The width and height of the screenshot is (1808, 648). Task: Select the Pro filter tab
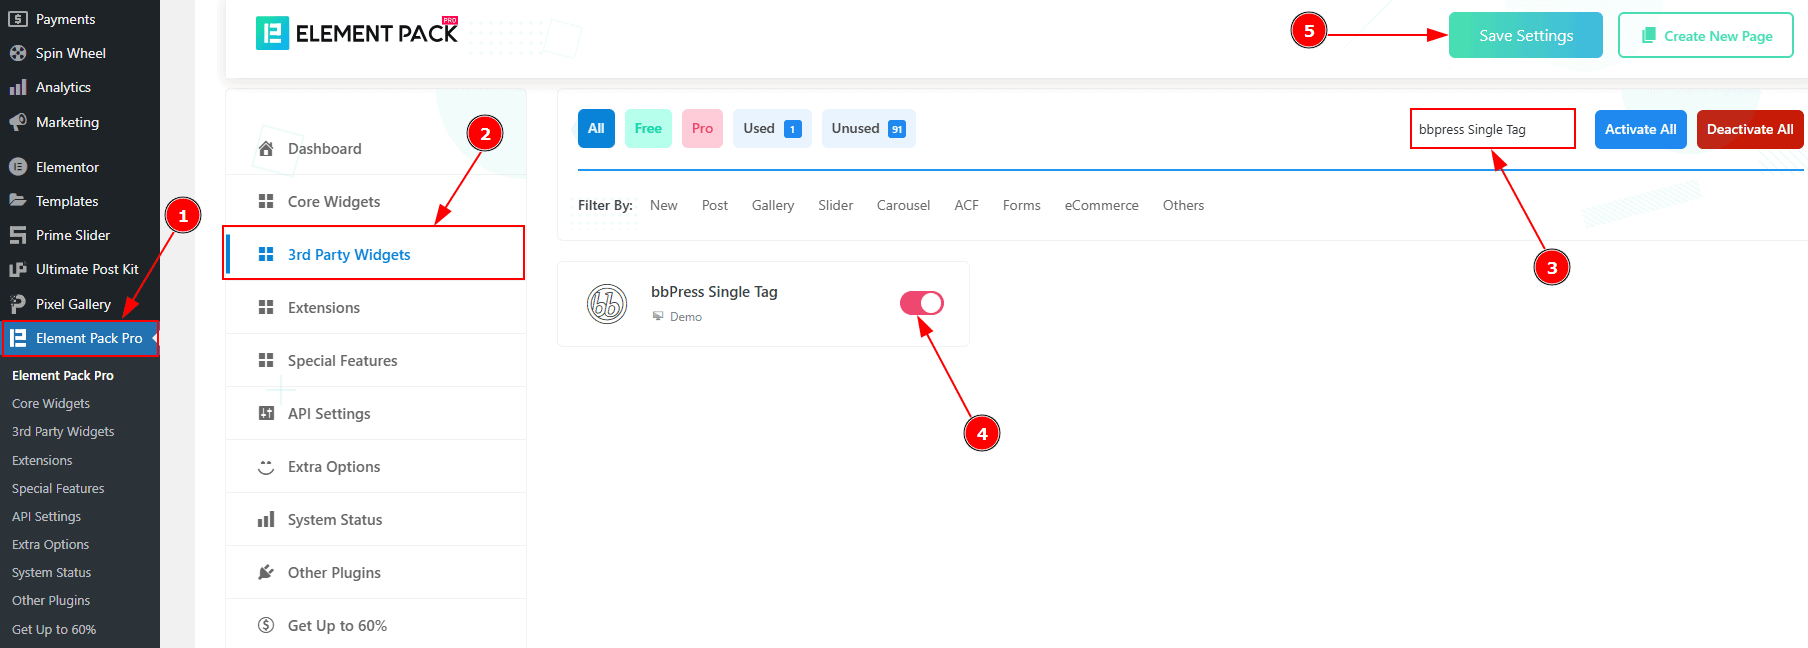(x=702, y=129)
